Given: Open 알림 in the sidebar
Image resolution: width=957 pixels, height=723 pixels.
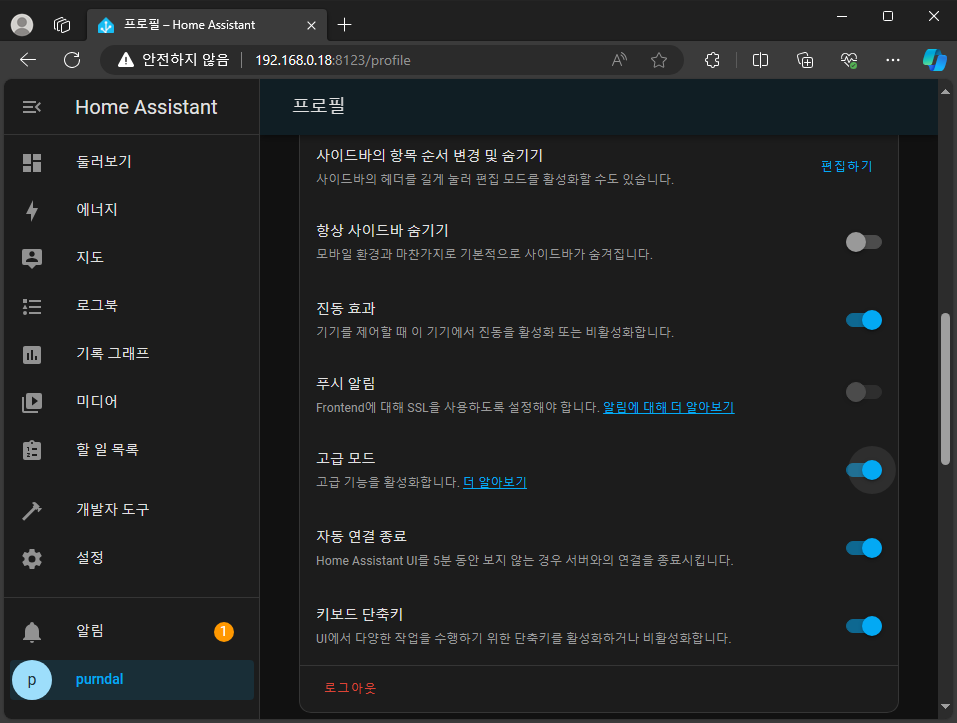Looking at the screenshot, I should pos(131,631).
